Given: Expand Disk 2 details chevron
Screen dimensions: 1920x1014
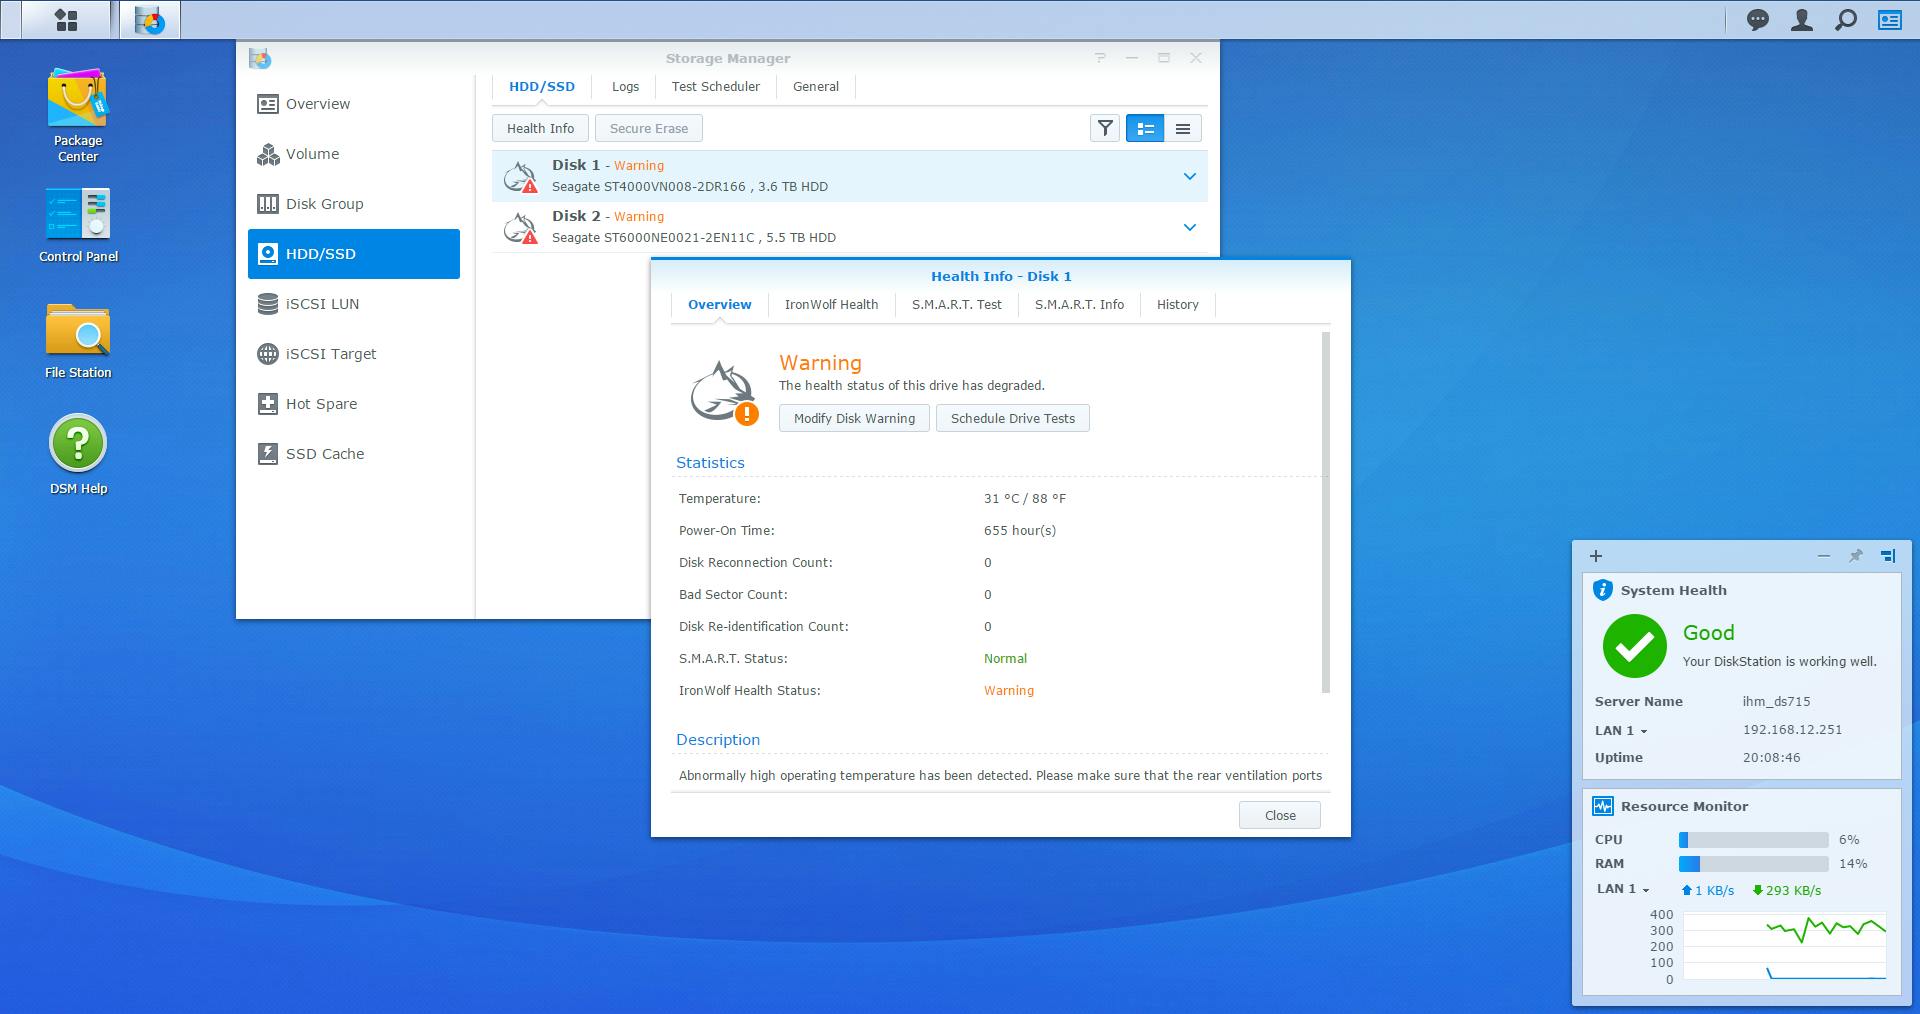Looking at the screenshot, I should tap(1190, 227).
